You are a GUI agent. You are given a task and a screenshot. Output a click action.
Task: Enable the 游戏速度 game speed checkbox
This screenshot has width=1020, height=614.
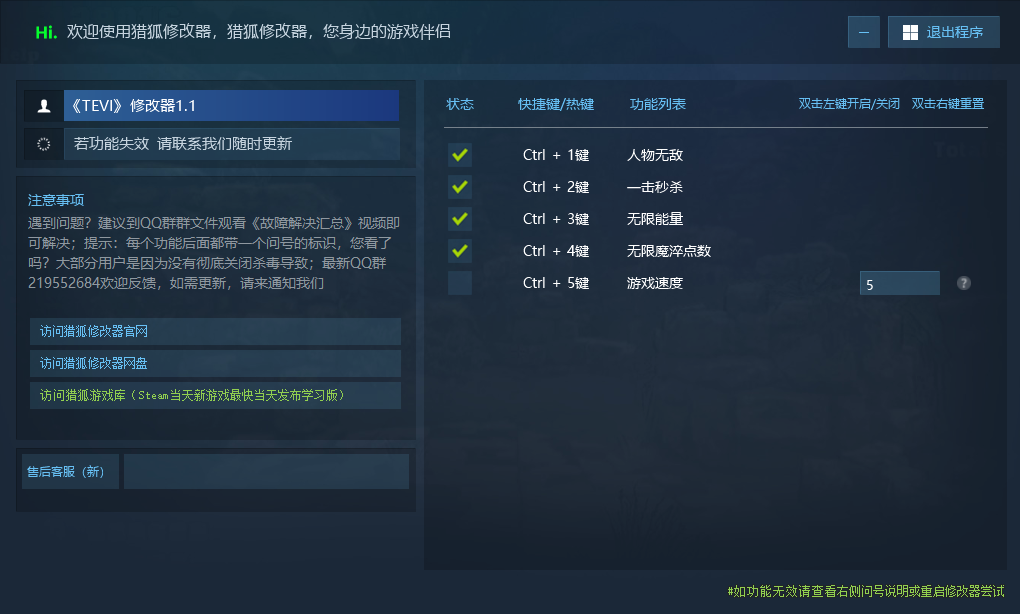[x=460, y=283]
